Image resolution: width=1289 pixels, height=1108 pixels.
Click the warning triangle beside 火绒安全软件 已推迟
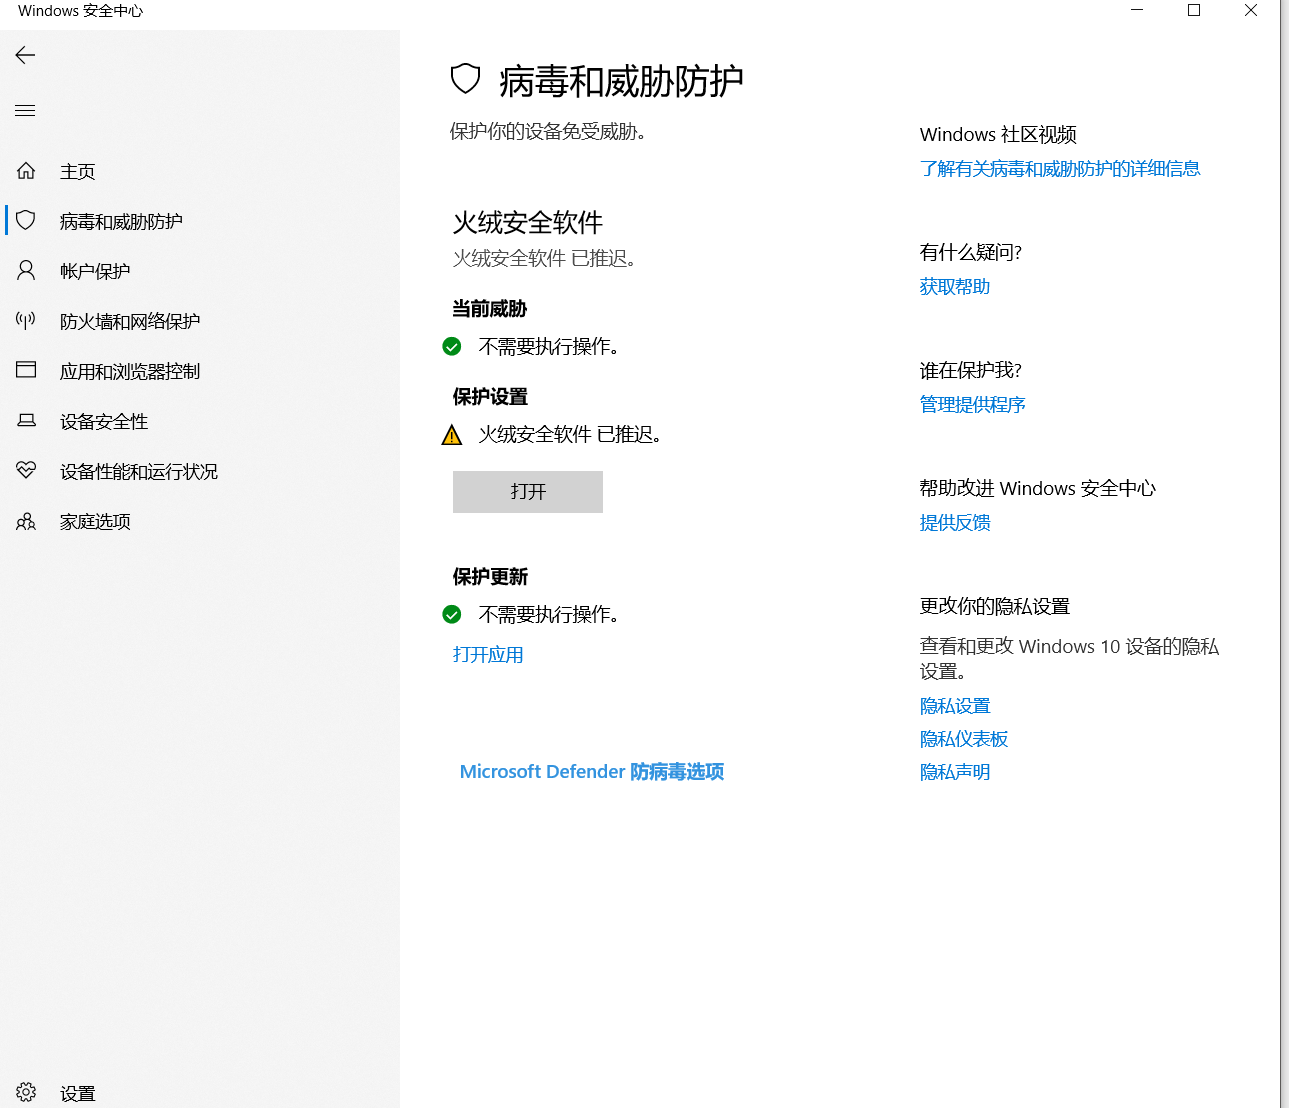tap(451, 434)
